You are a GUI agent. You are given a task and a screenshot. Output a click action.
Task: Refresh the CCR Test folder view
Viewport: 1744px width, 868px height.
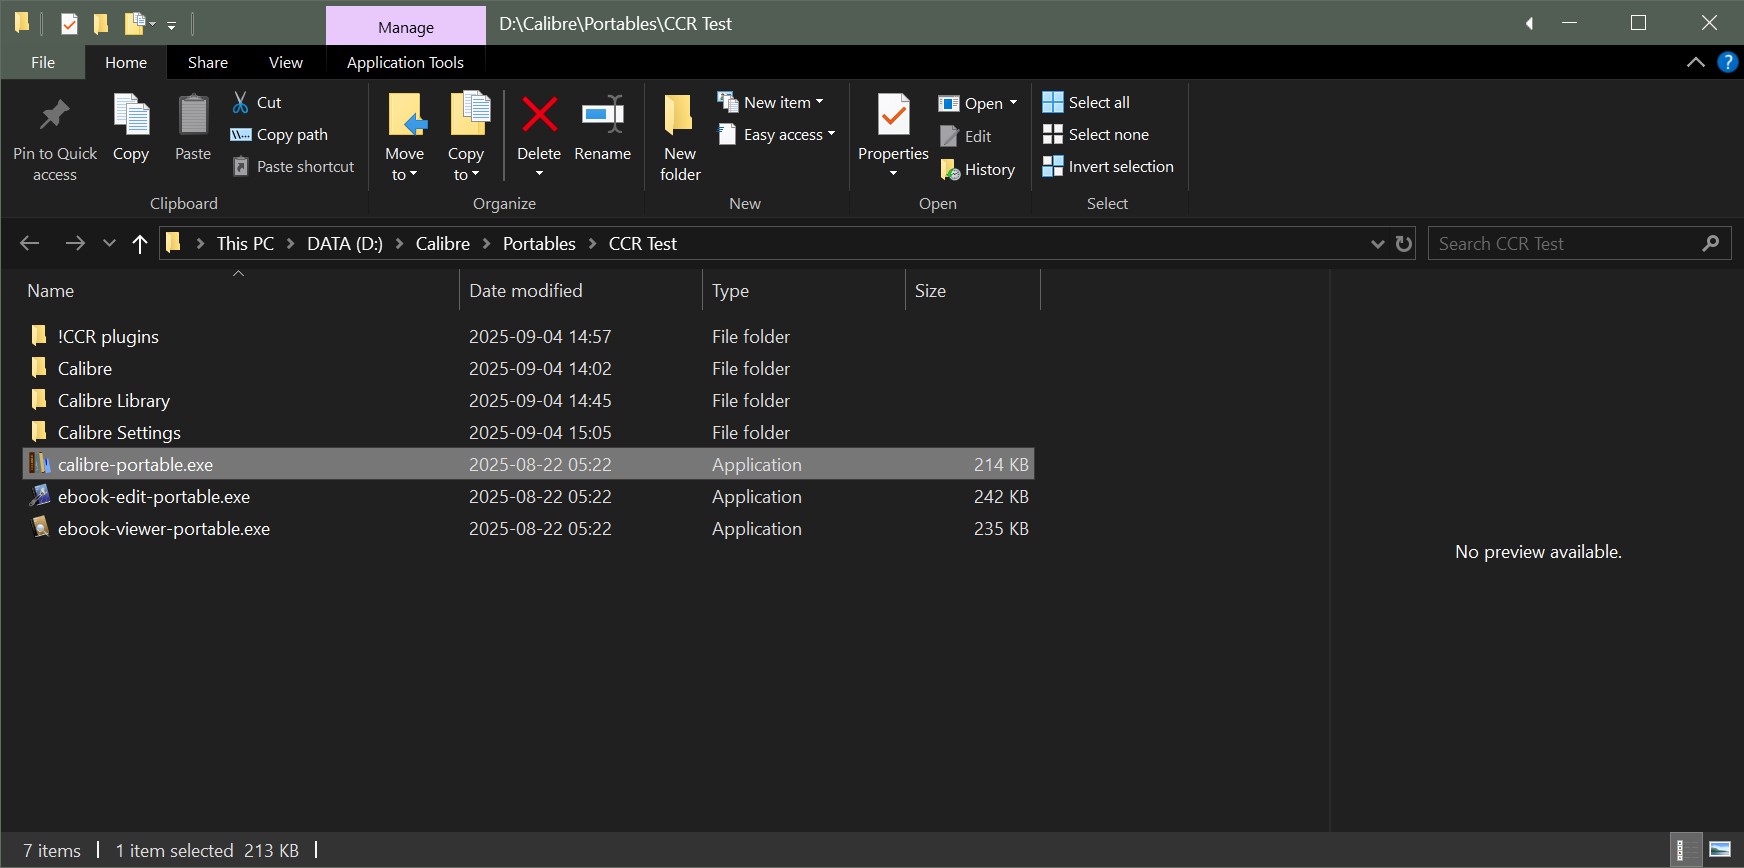(1404, 243)
